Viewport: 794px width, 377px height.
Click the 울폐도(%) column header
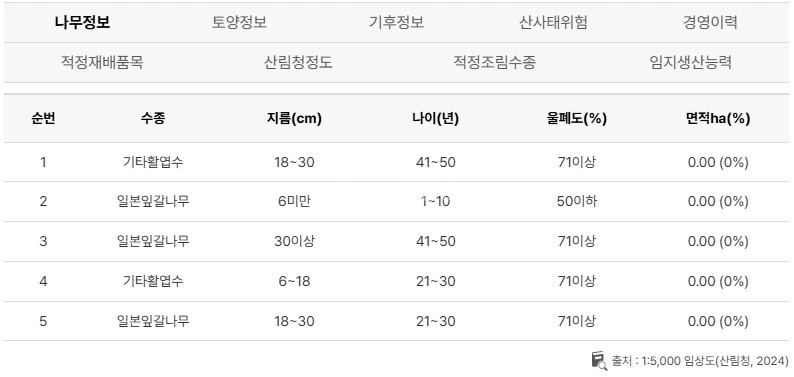click(x=577, y=119)
